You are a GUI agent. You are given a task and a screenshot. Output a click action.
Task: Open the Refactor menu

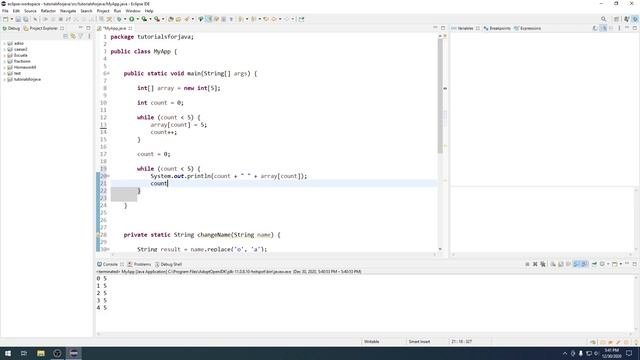click(x=48, y=11)
